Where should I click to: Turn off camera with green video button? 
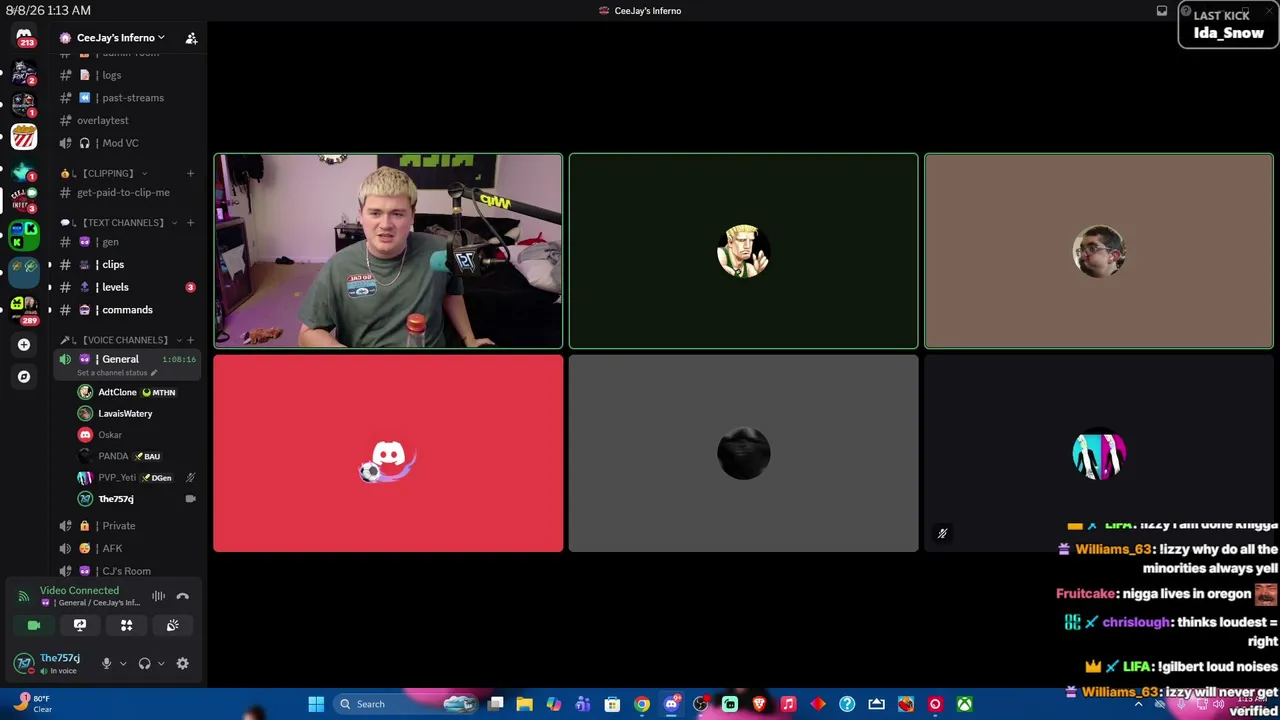(x=34, y=625)
